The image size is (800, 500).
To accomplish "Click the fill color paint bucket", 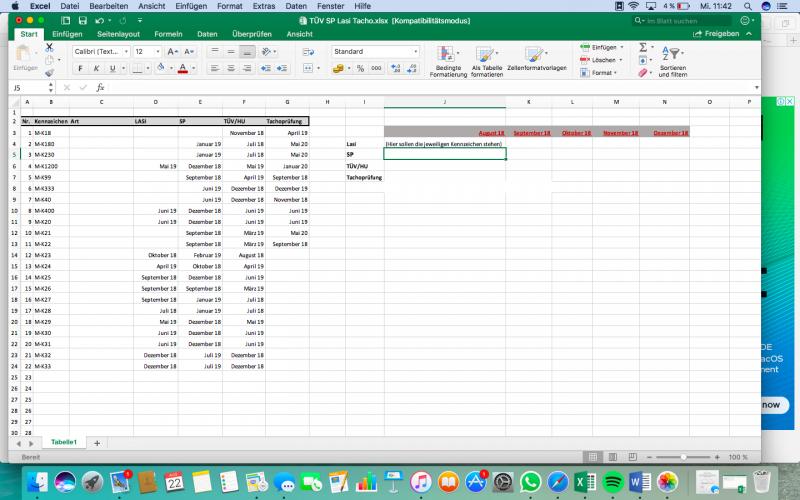I will point(161,68).
